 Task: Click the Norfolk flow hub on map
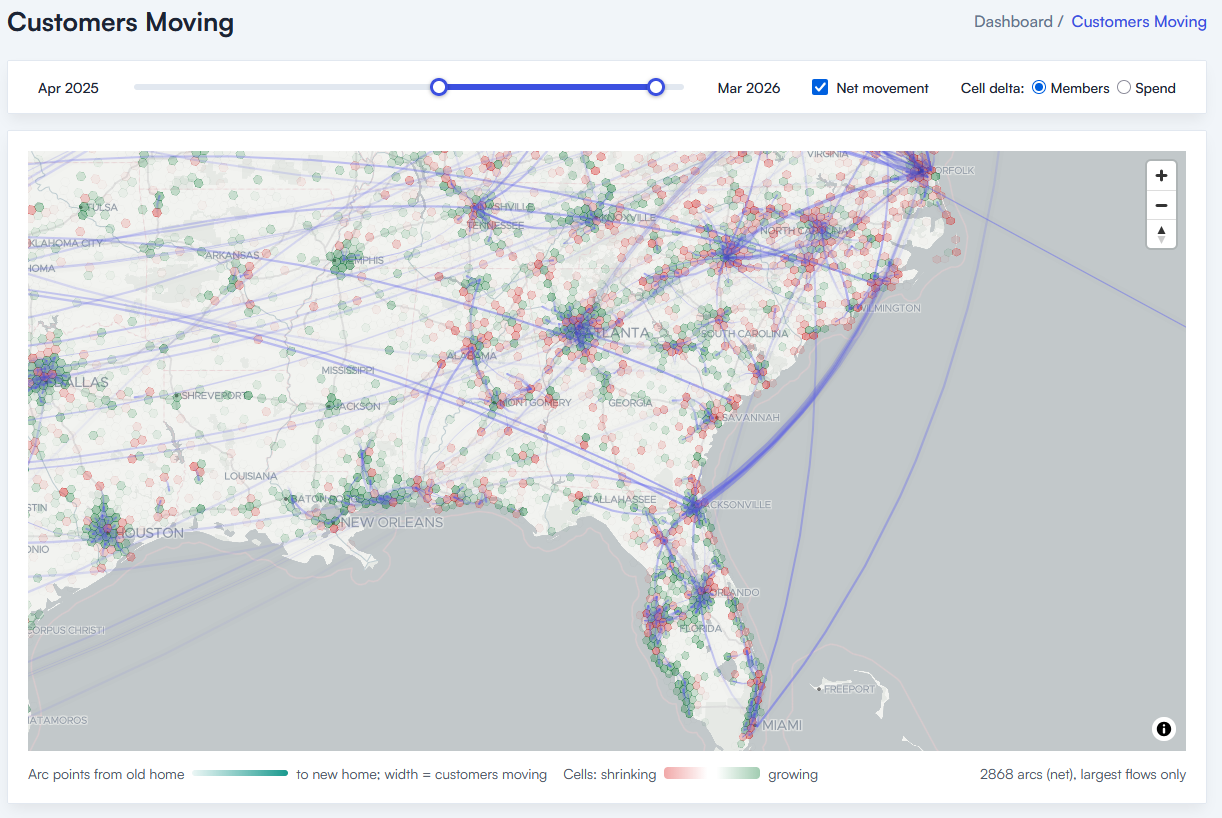coord(918,171)
